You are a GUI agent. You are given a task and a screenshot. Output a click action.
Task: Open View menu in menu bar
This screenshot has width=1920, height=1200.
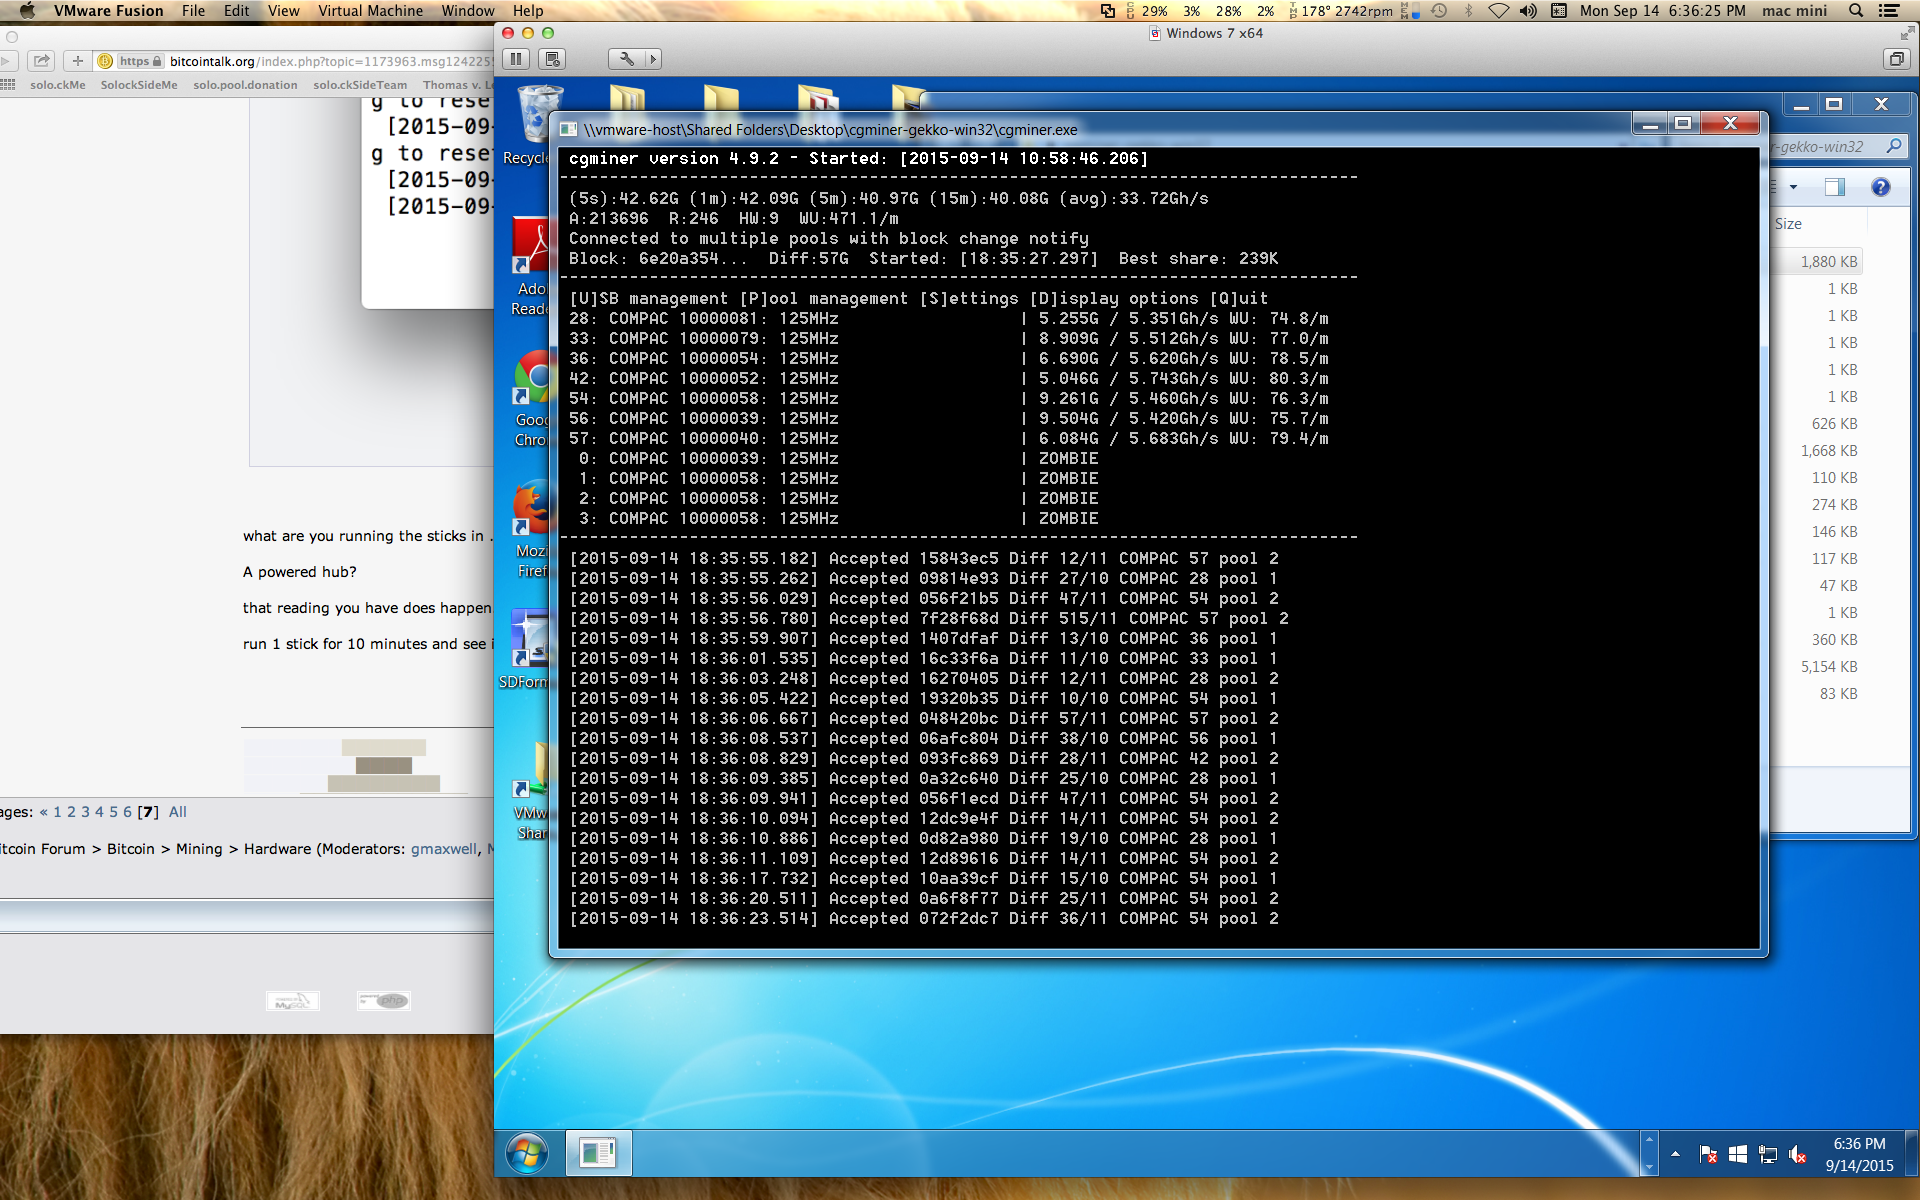pos(284,11)
